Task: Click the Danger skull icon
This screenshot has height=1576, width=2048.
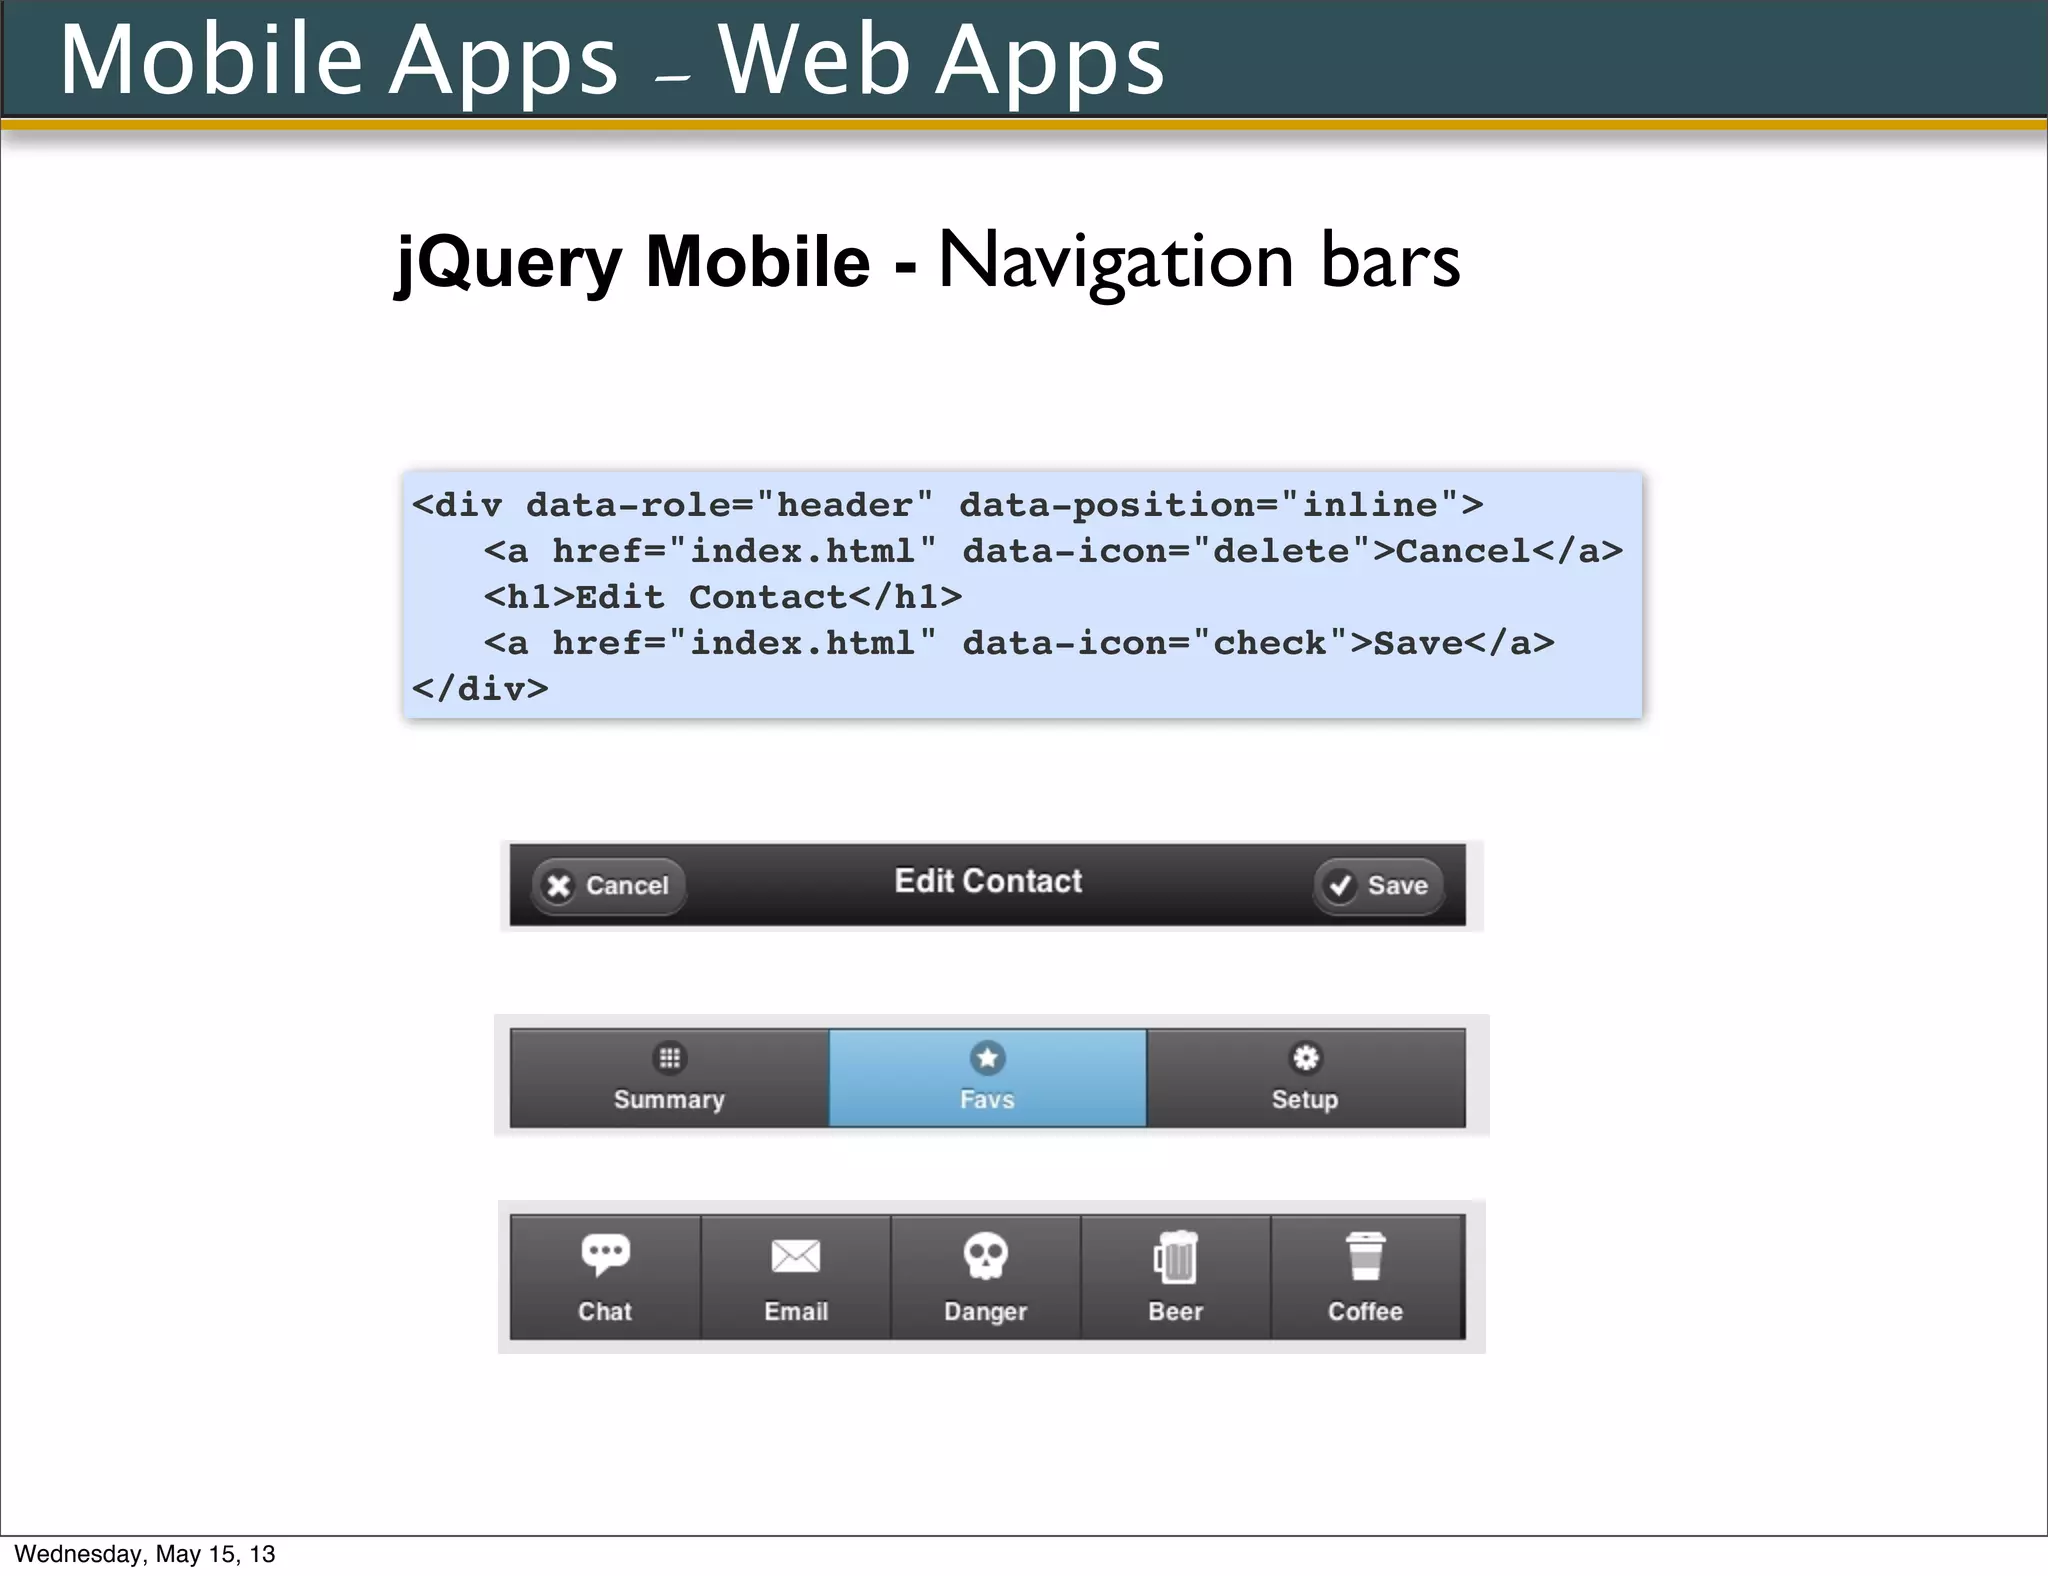Action: pos(985,1256)
